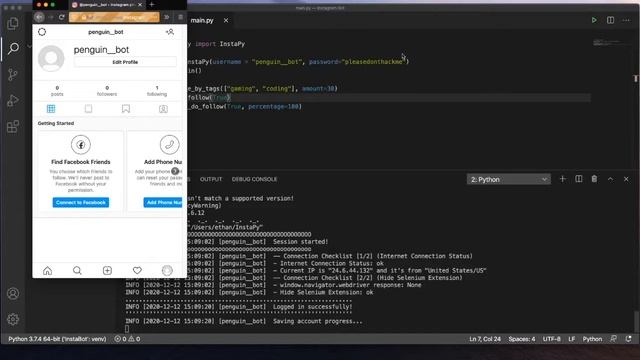Switch to the DEBUG CONSOLE panel tab
This screenshot has height=360, width=640.
254,179
